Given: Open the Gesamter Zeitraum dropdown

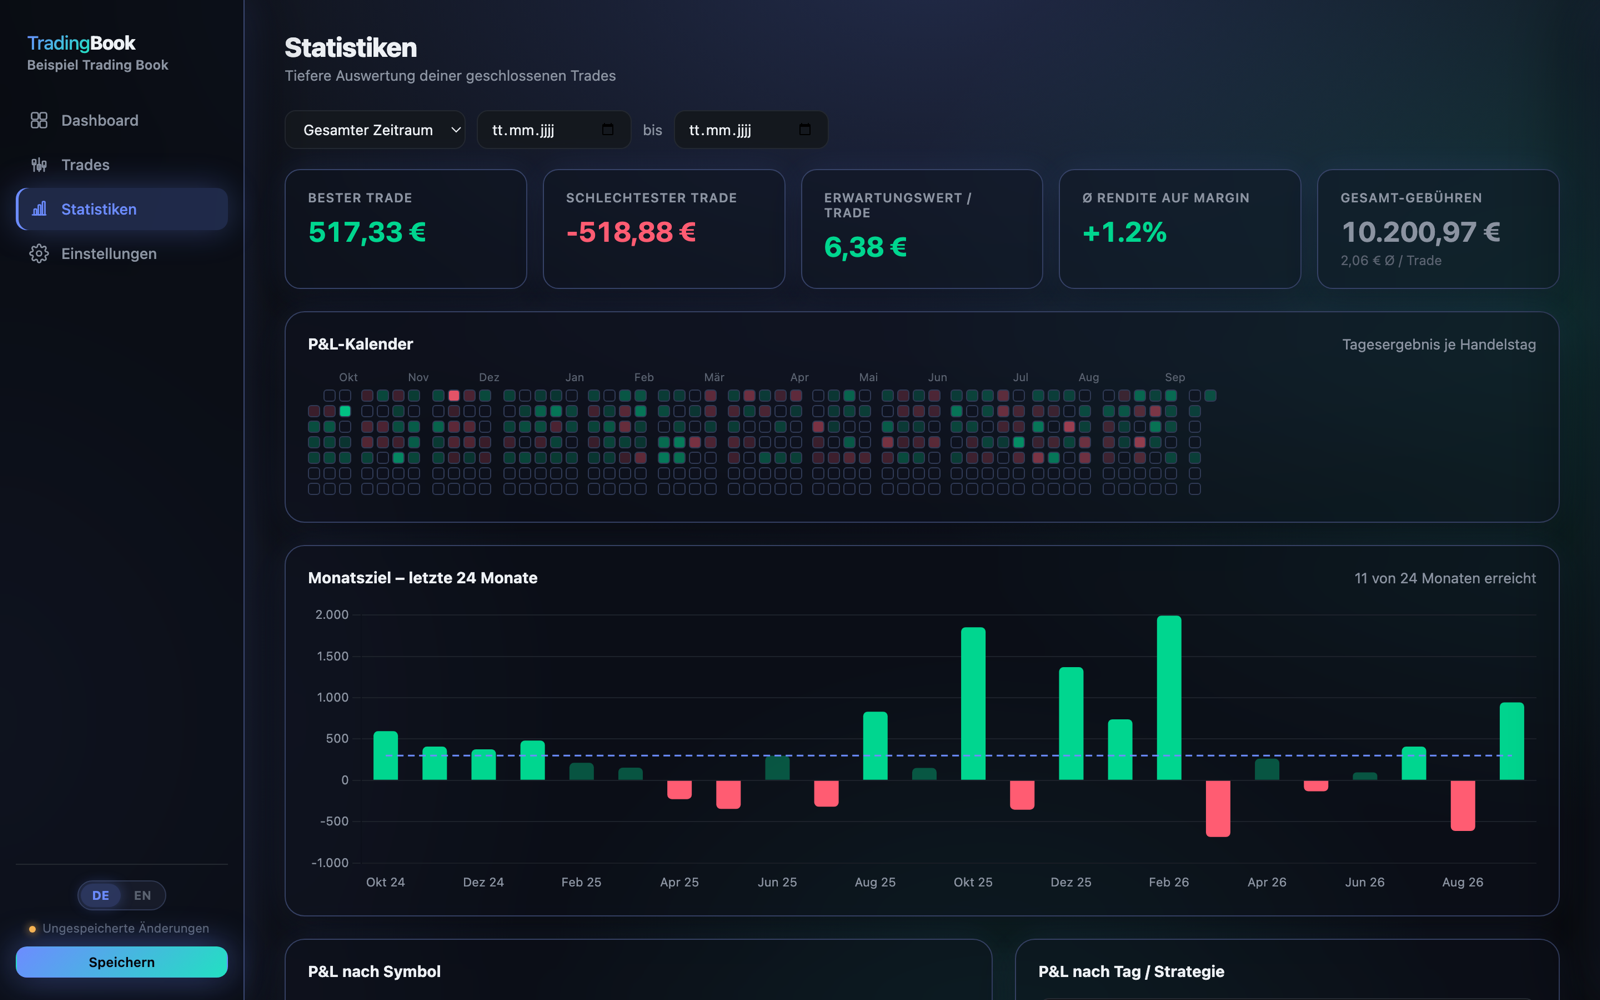Looking at the screenshot, I should 375,130.
